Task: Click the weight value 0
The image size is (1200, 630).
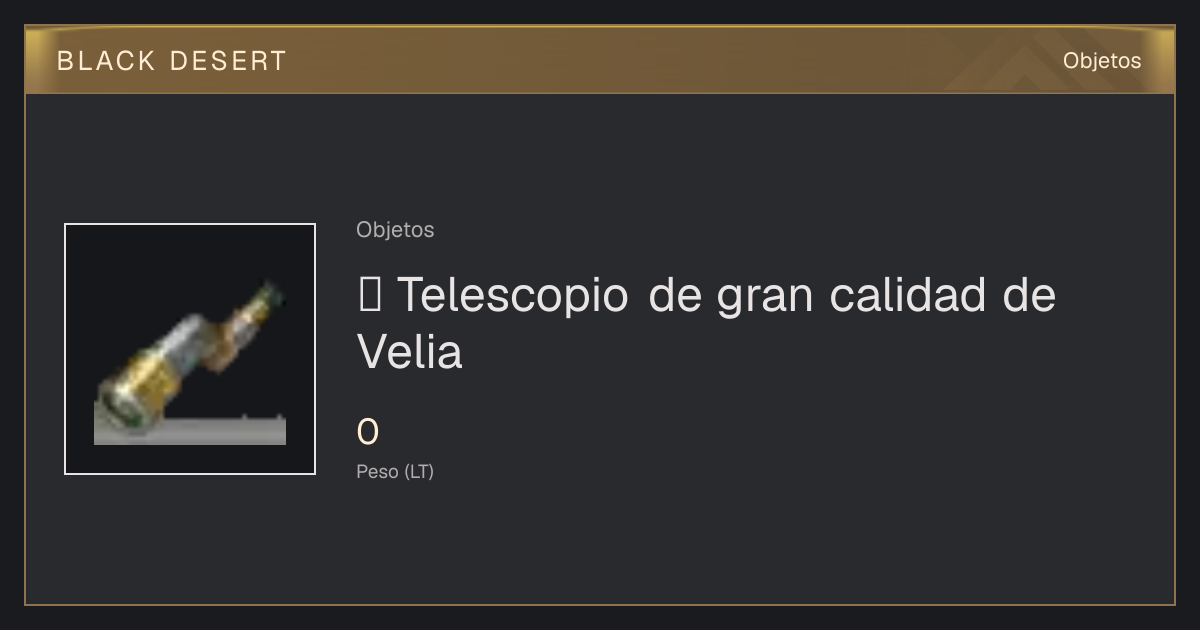Action: (x=368, y=432)
